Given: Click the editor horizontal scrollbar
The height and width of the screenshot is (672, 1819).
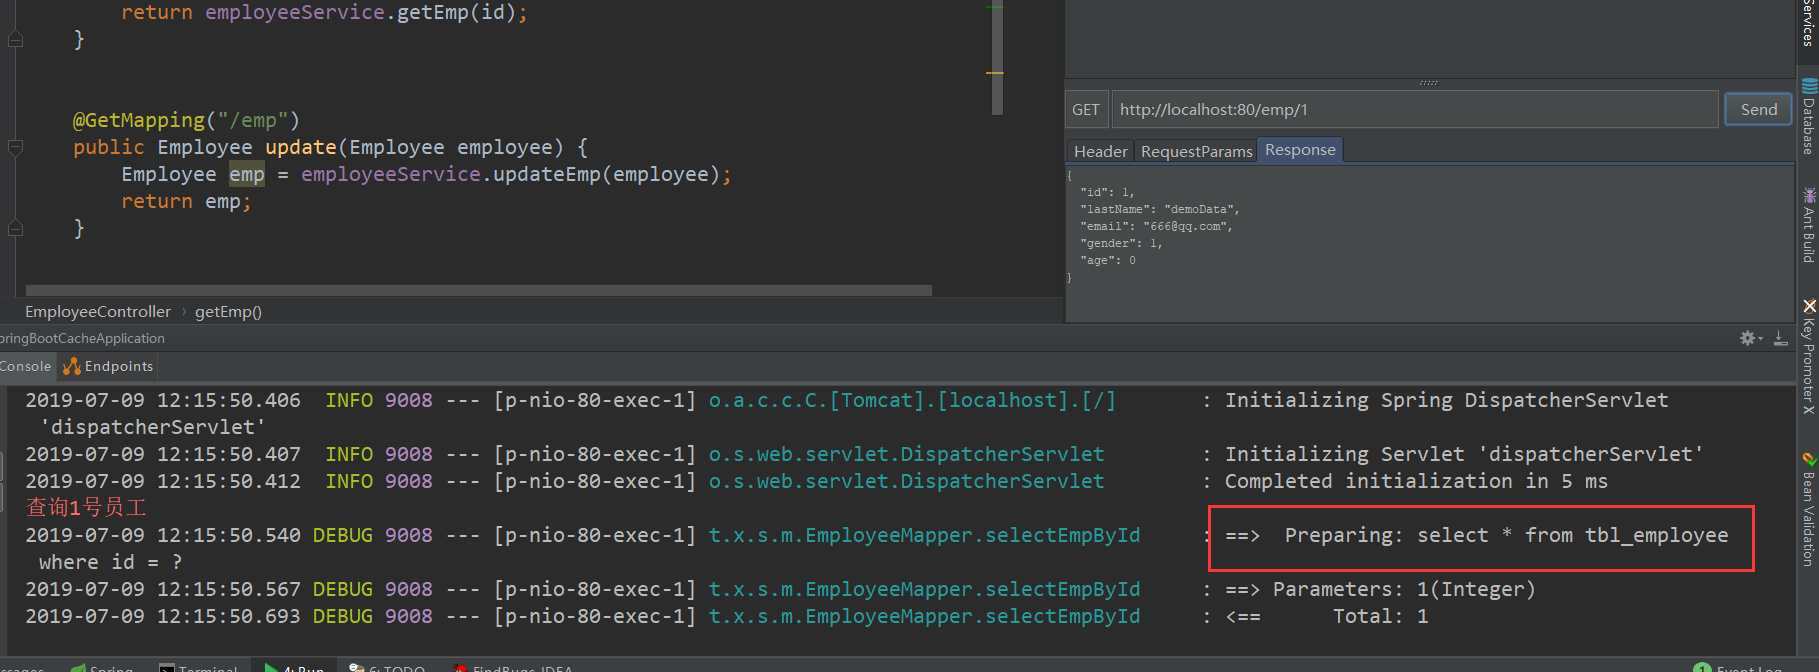Looking at the screenshot, I should tap(478, 290).
